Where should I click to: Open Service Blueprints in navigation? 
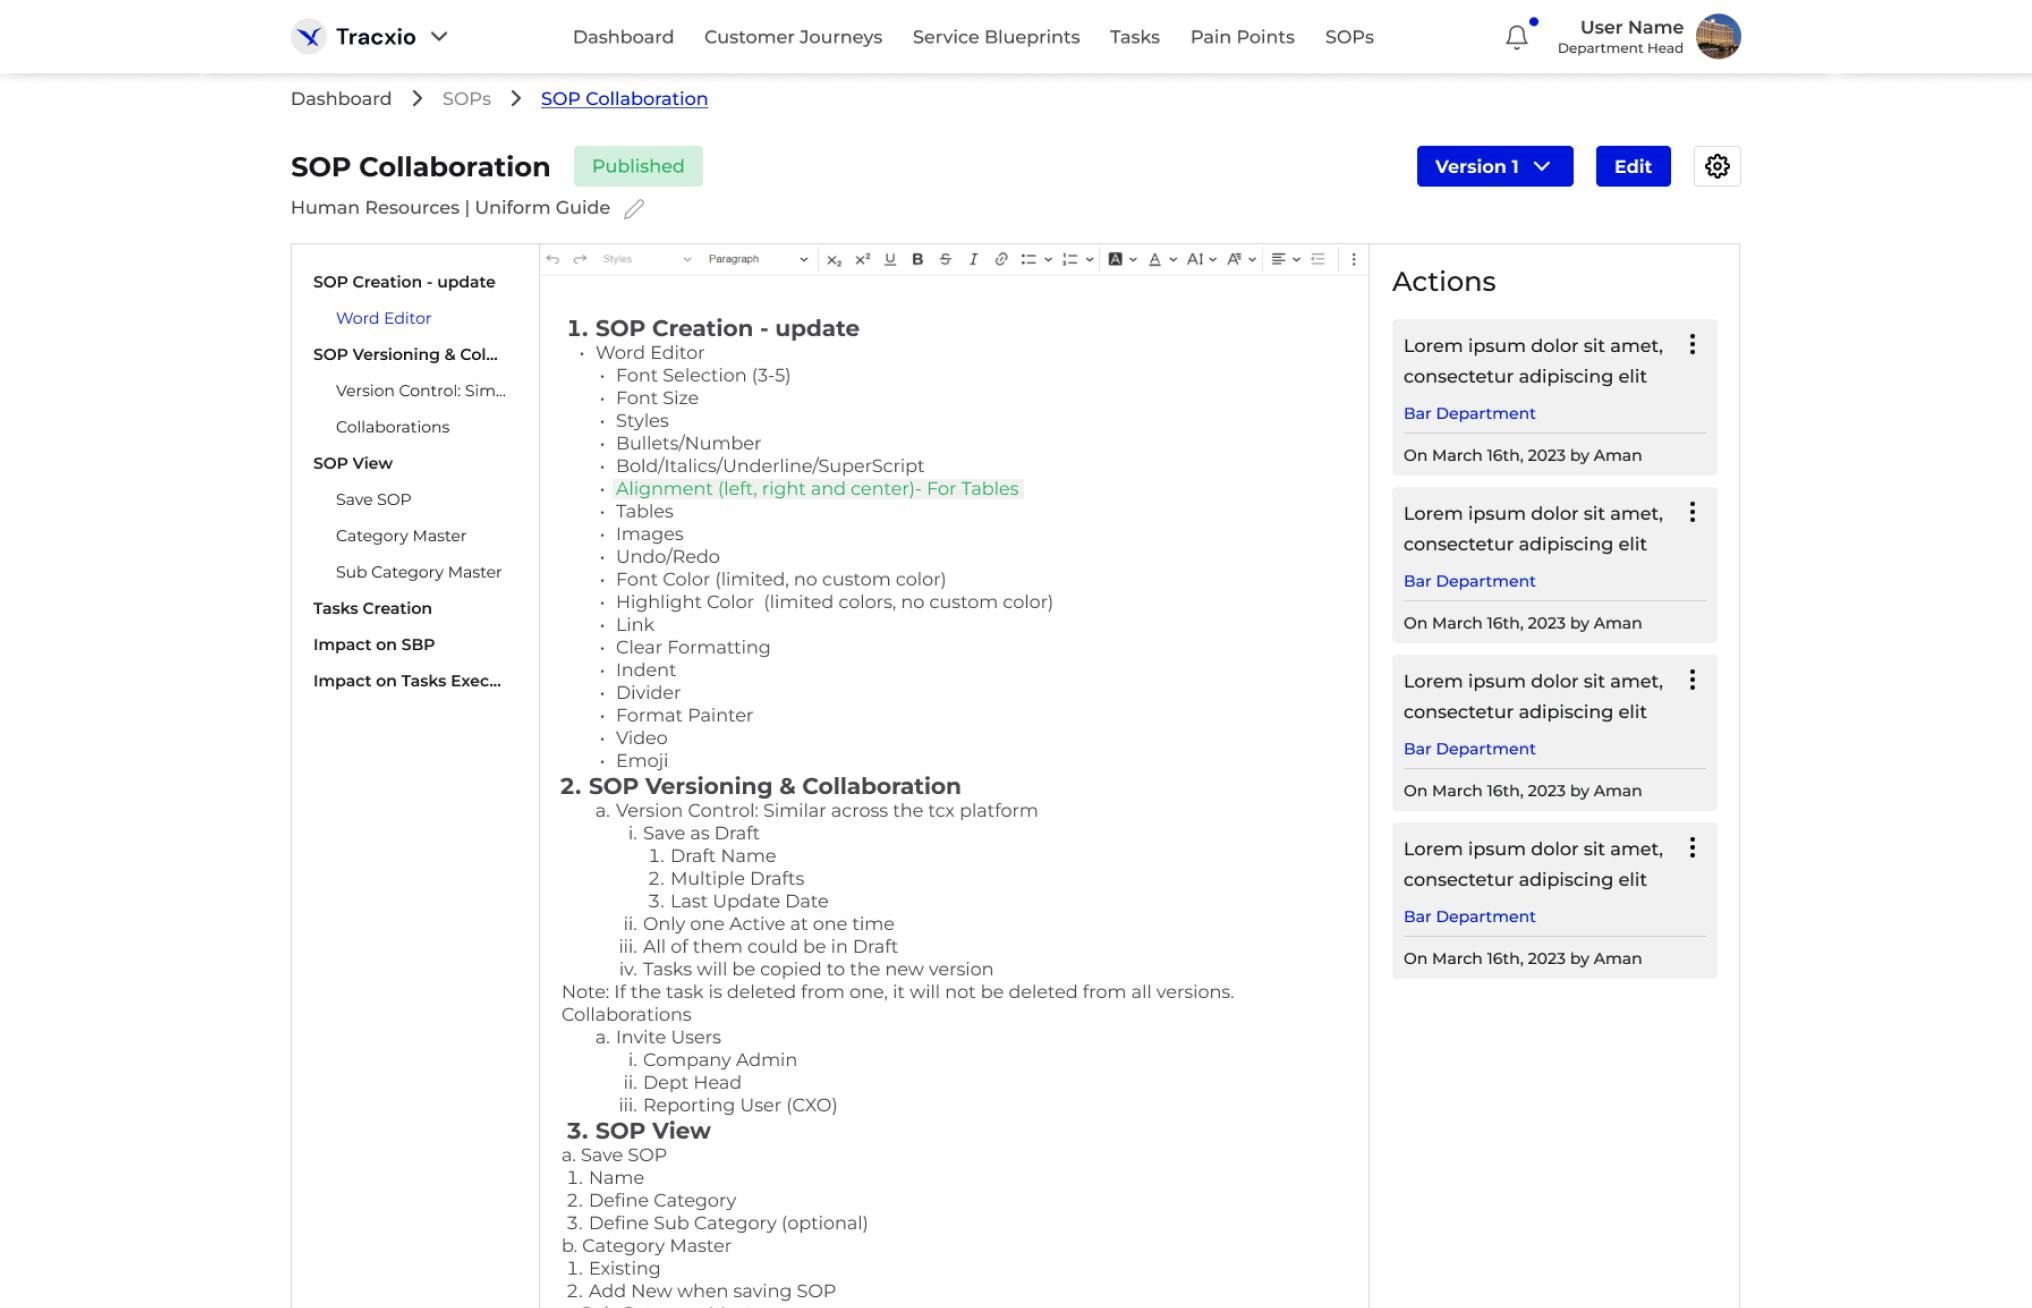tap(996, 37)
